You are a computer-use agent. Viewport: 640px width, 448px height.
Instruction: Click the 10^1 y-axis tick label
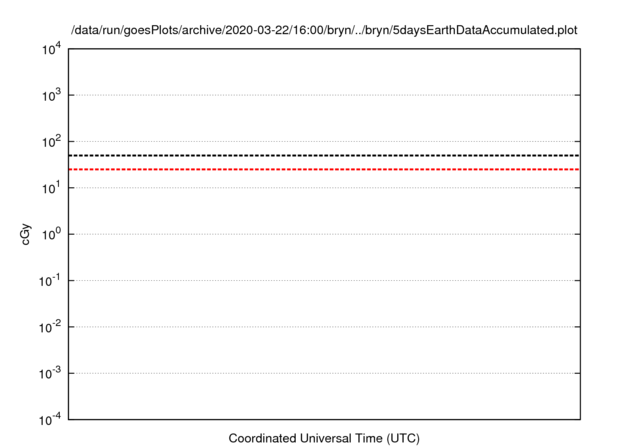51,188
